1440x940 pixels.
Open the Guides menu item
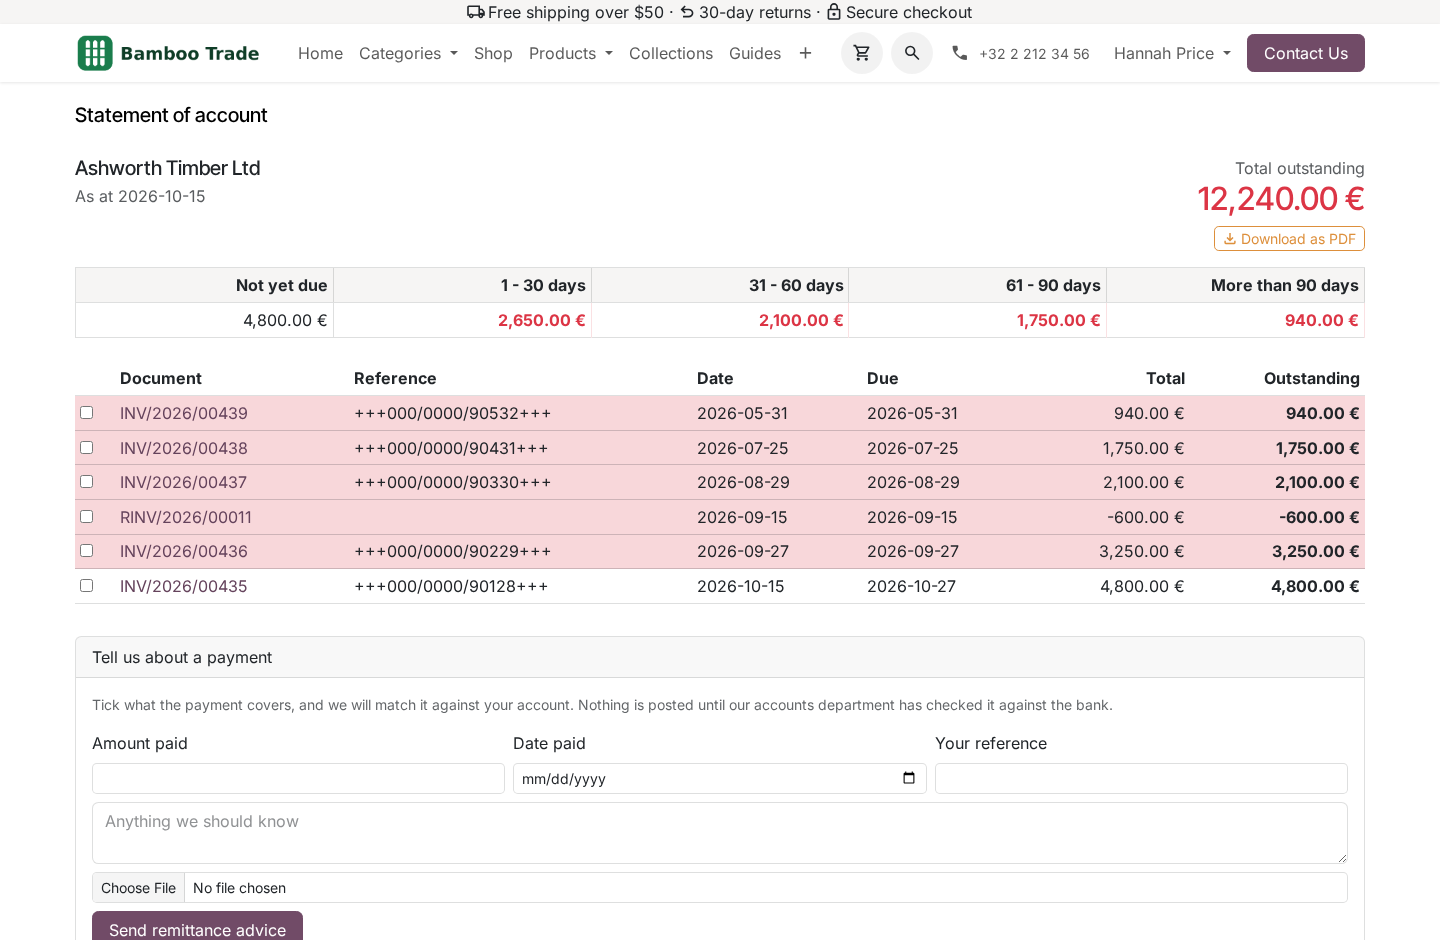coord(755,53)
